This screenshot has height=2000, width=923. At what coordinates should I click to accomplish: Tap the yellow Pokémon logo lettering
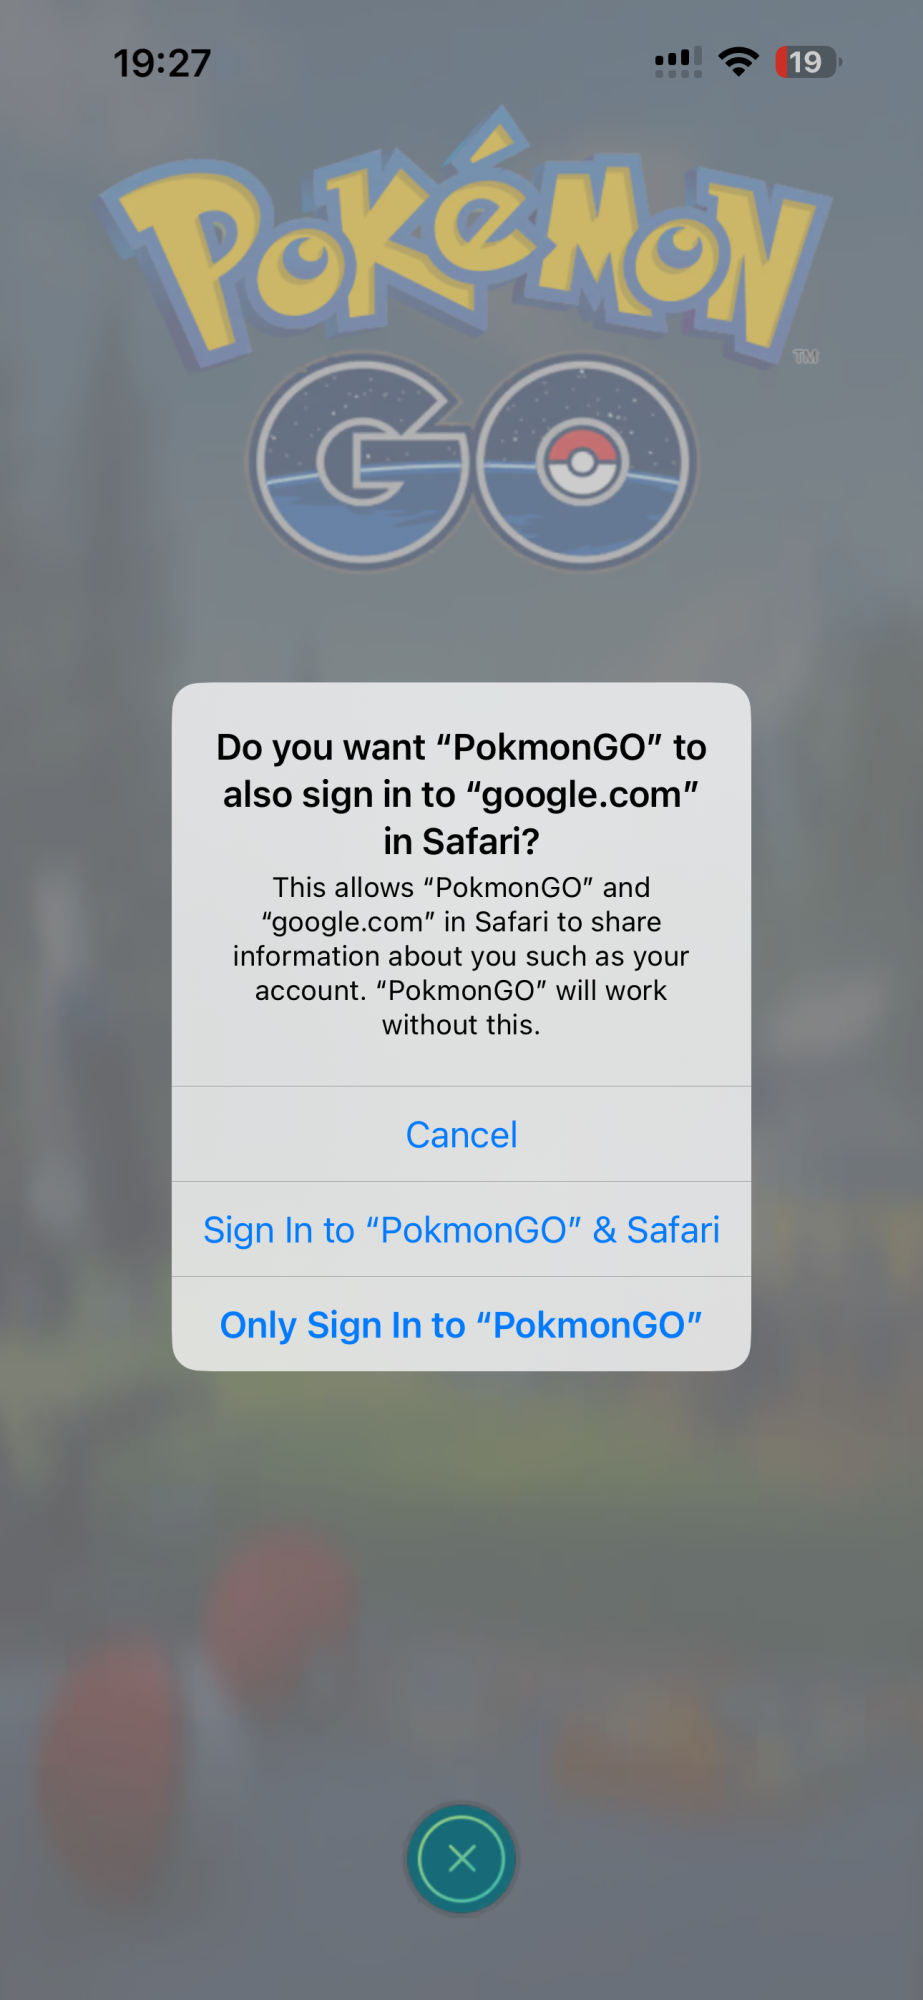tap(465, 245)
